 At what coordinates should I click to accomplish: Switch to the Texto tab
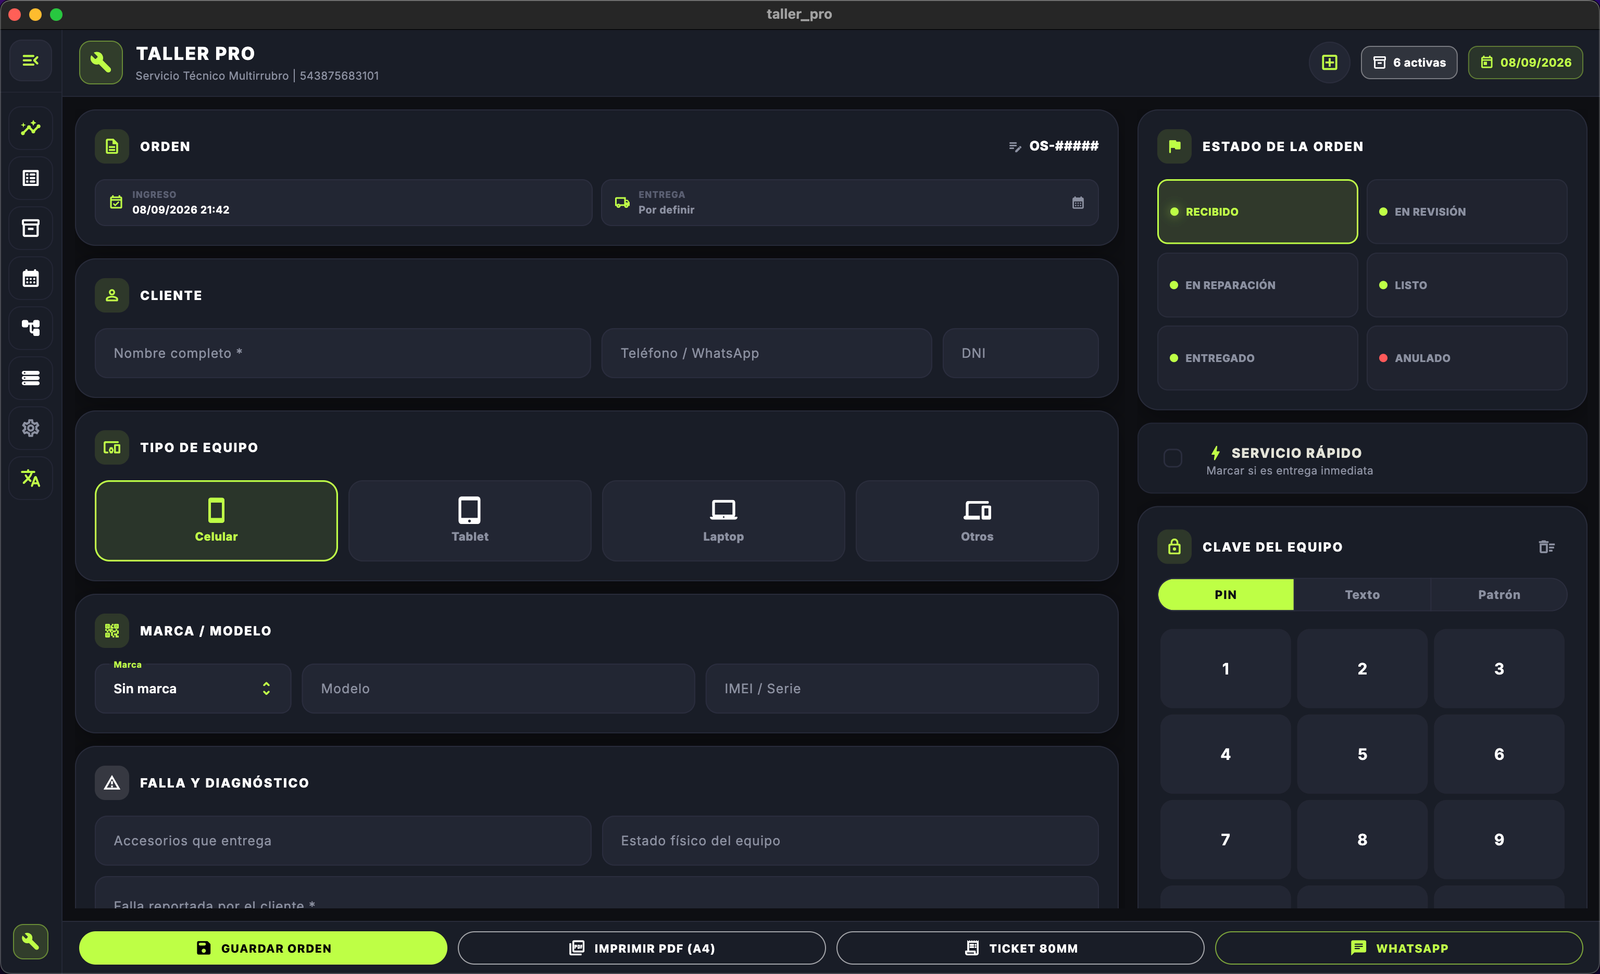coord(1362,595)
